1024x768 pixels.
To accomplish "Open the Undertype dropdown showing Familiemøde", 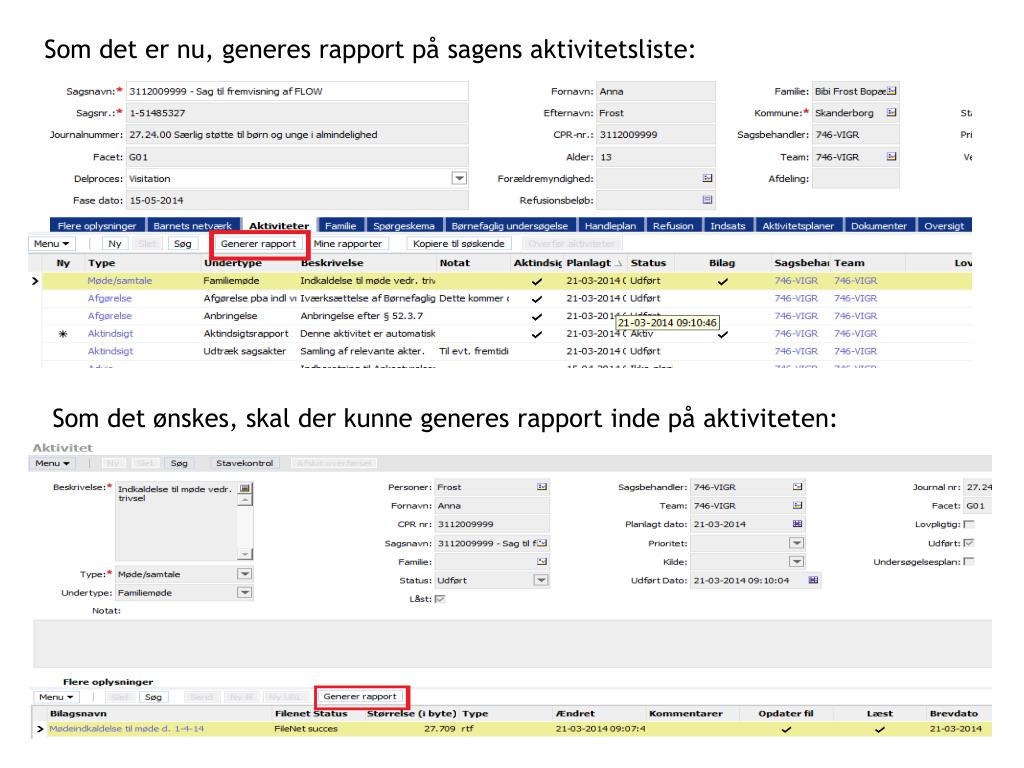I will [245, 593].
